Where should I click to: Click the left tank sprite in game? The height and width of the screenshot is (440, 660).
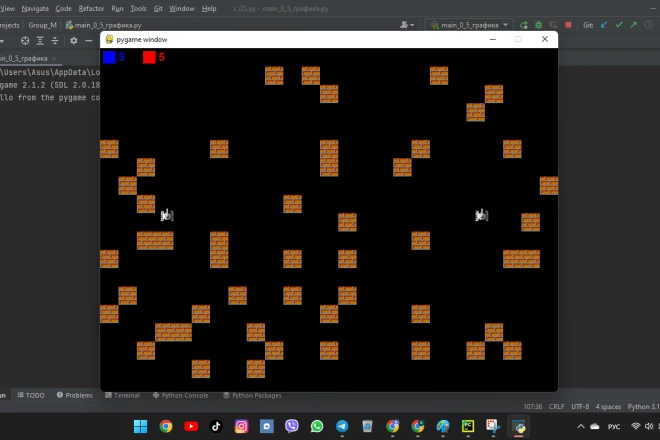coord(167,215)
